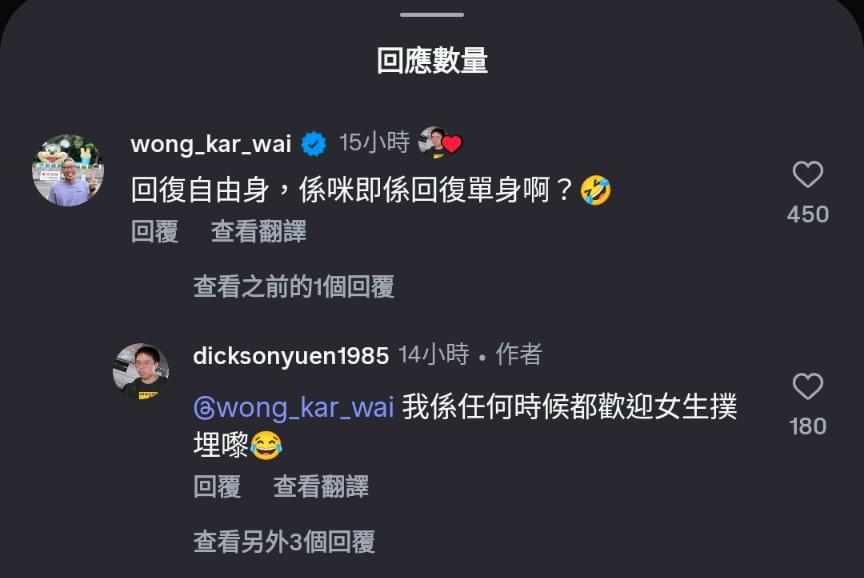Image resolution: width=864 pixels, height=578 pixels.
Task: Tap the 450 like count
Action: (808, 214)
